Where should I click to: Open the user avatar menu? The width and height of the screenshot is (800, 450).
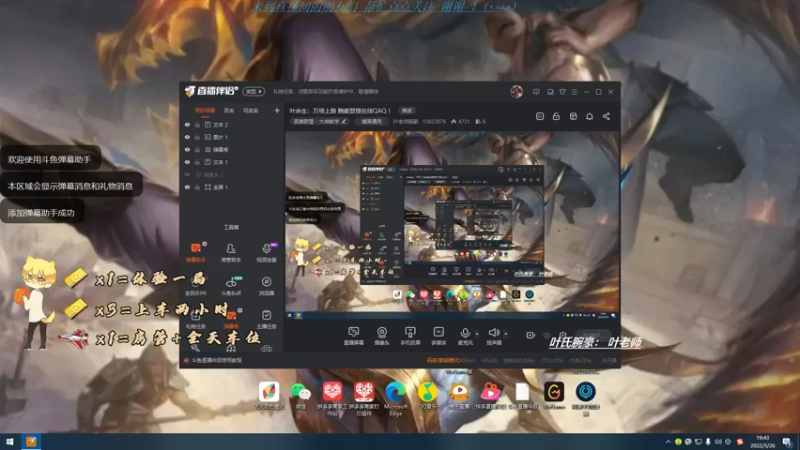pyautogui.click(x=516, y=91)
